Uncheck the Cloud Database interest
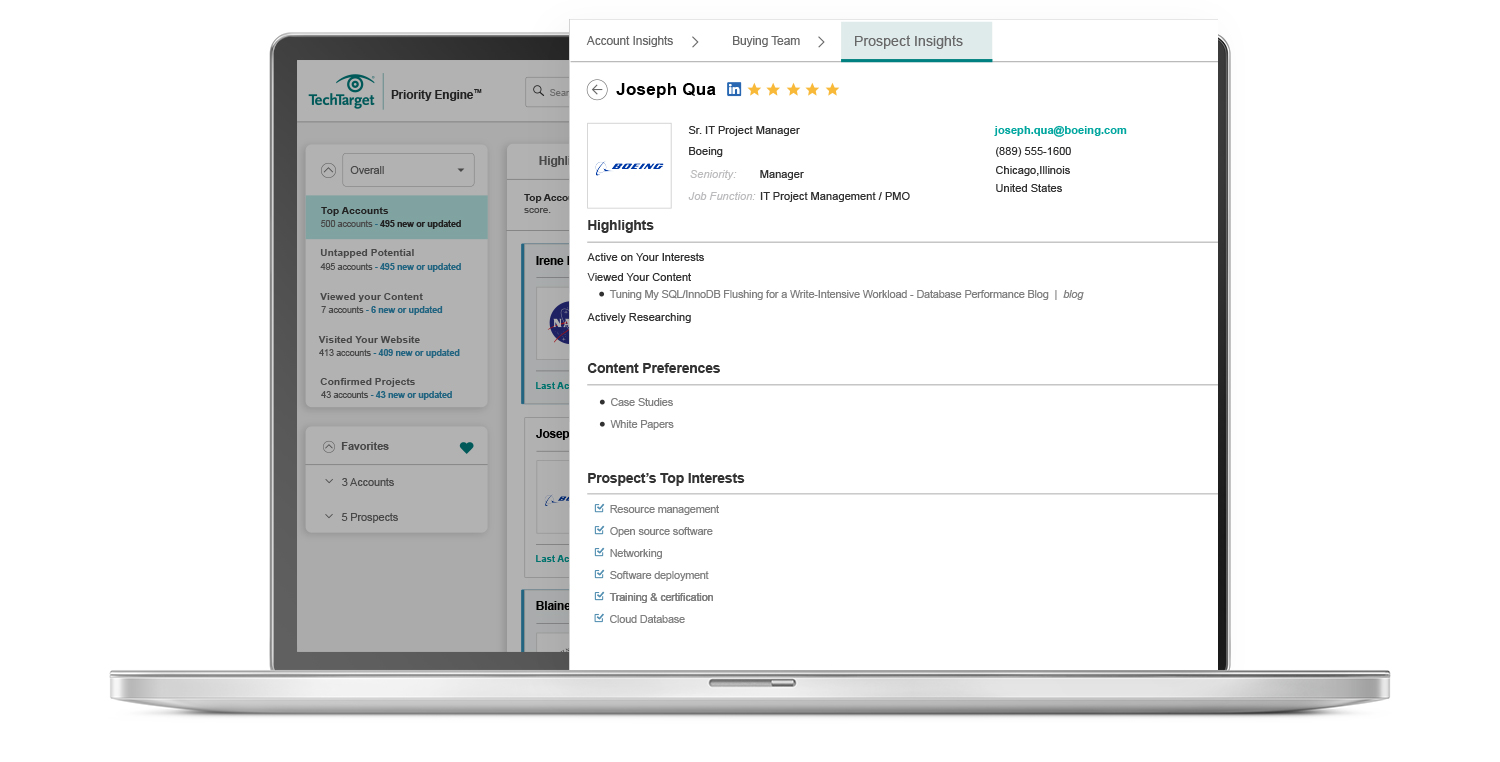This screenshot has height=762, width=1500. pyautogui.click(x=600, y=619)
